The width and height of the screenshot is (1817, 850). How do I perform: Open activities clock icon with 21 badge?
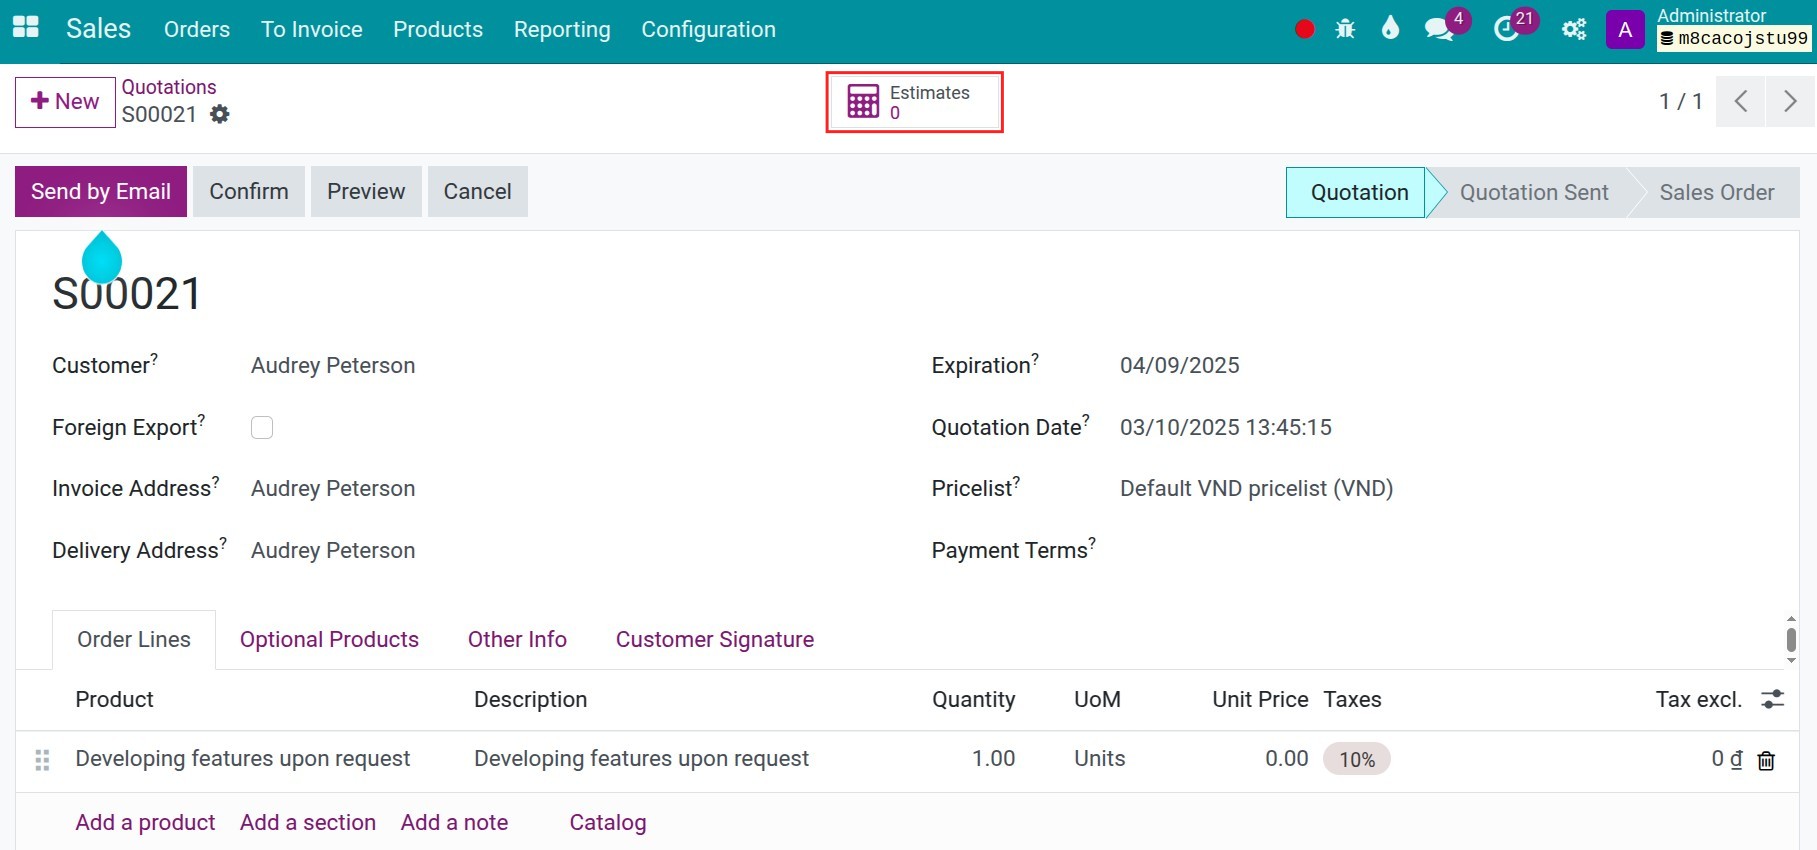click(x=1506, y=29)
